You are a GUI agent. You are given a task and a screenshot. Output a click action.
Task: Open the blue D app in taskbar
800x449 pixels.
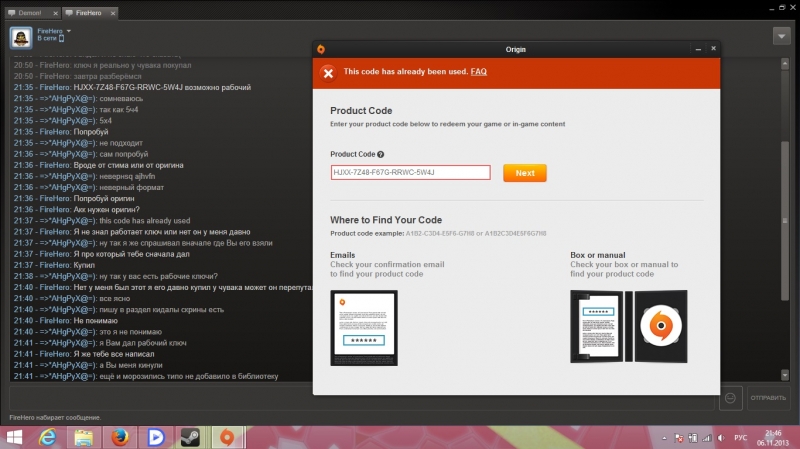pyautogui.click(x=155, y=438)
